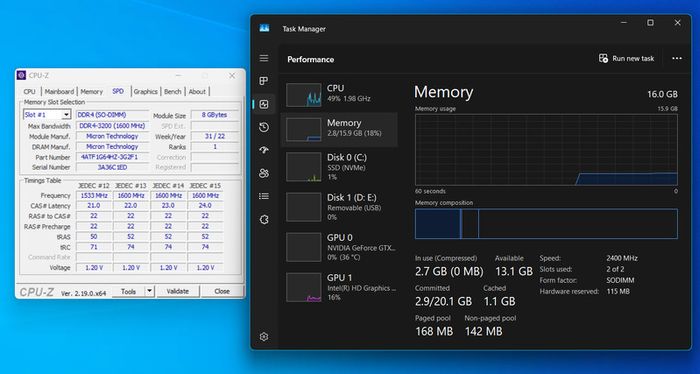
Task: Open the Users icon in Task Manager sidebar
Action: (x=264, y=173)
